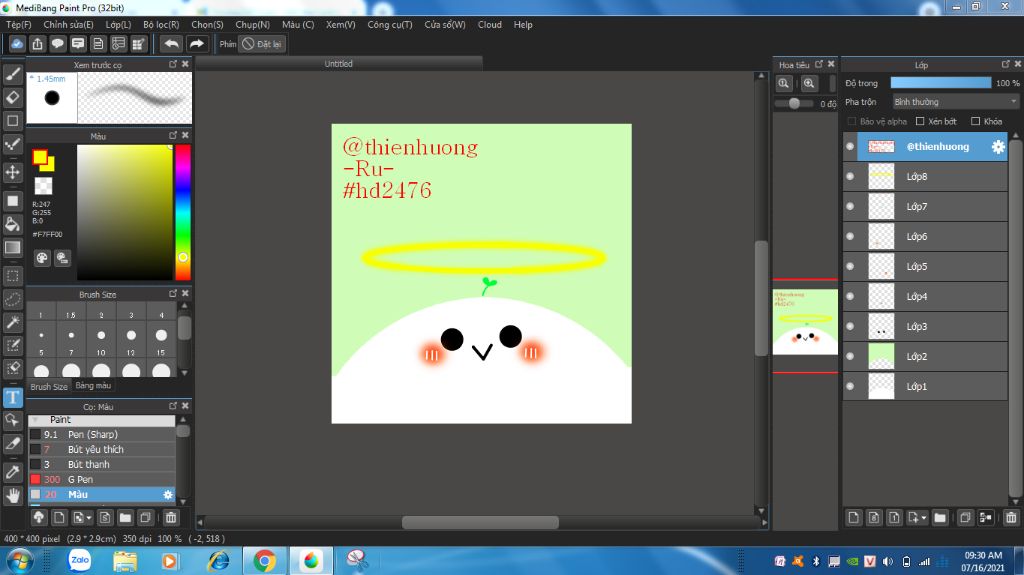Open the Lớp(L) menu
1024x575 pixels.
[118, 25]
